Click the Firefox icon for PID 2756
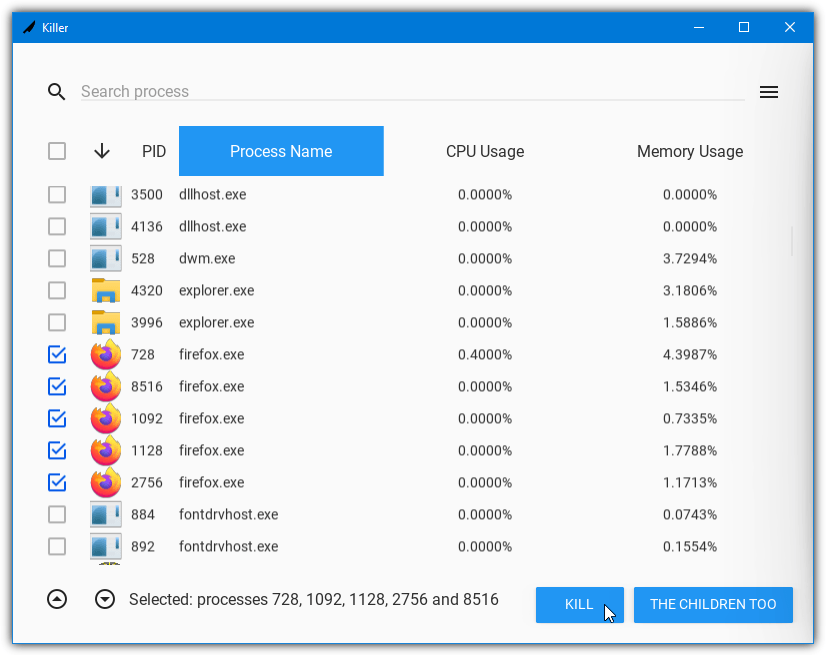826x655 pixels. [x=106, y=483]
